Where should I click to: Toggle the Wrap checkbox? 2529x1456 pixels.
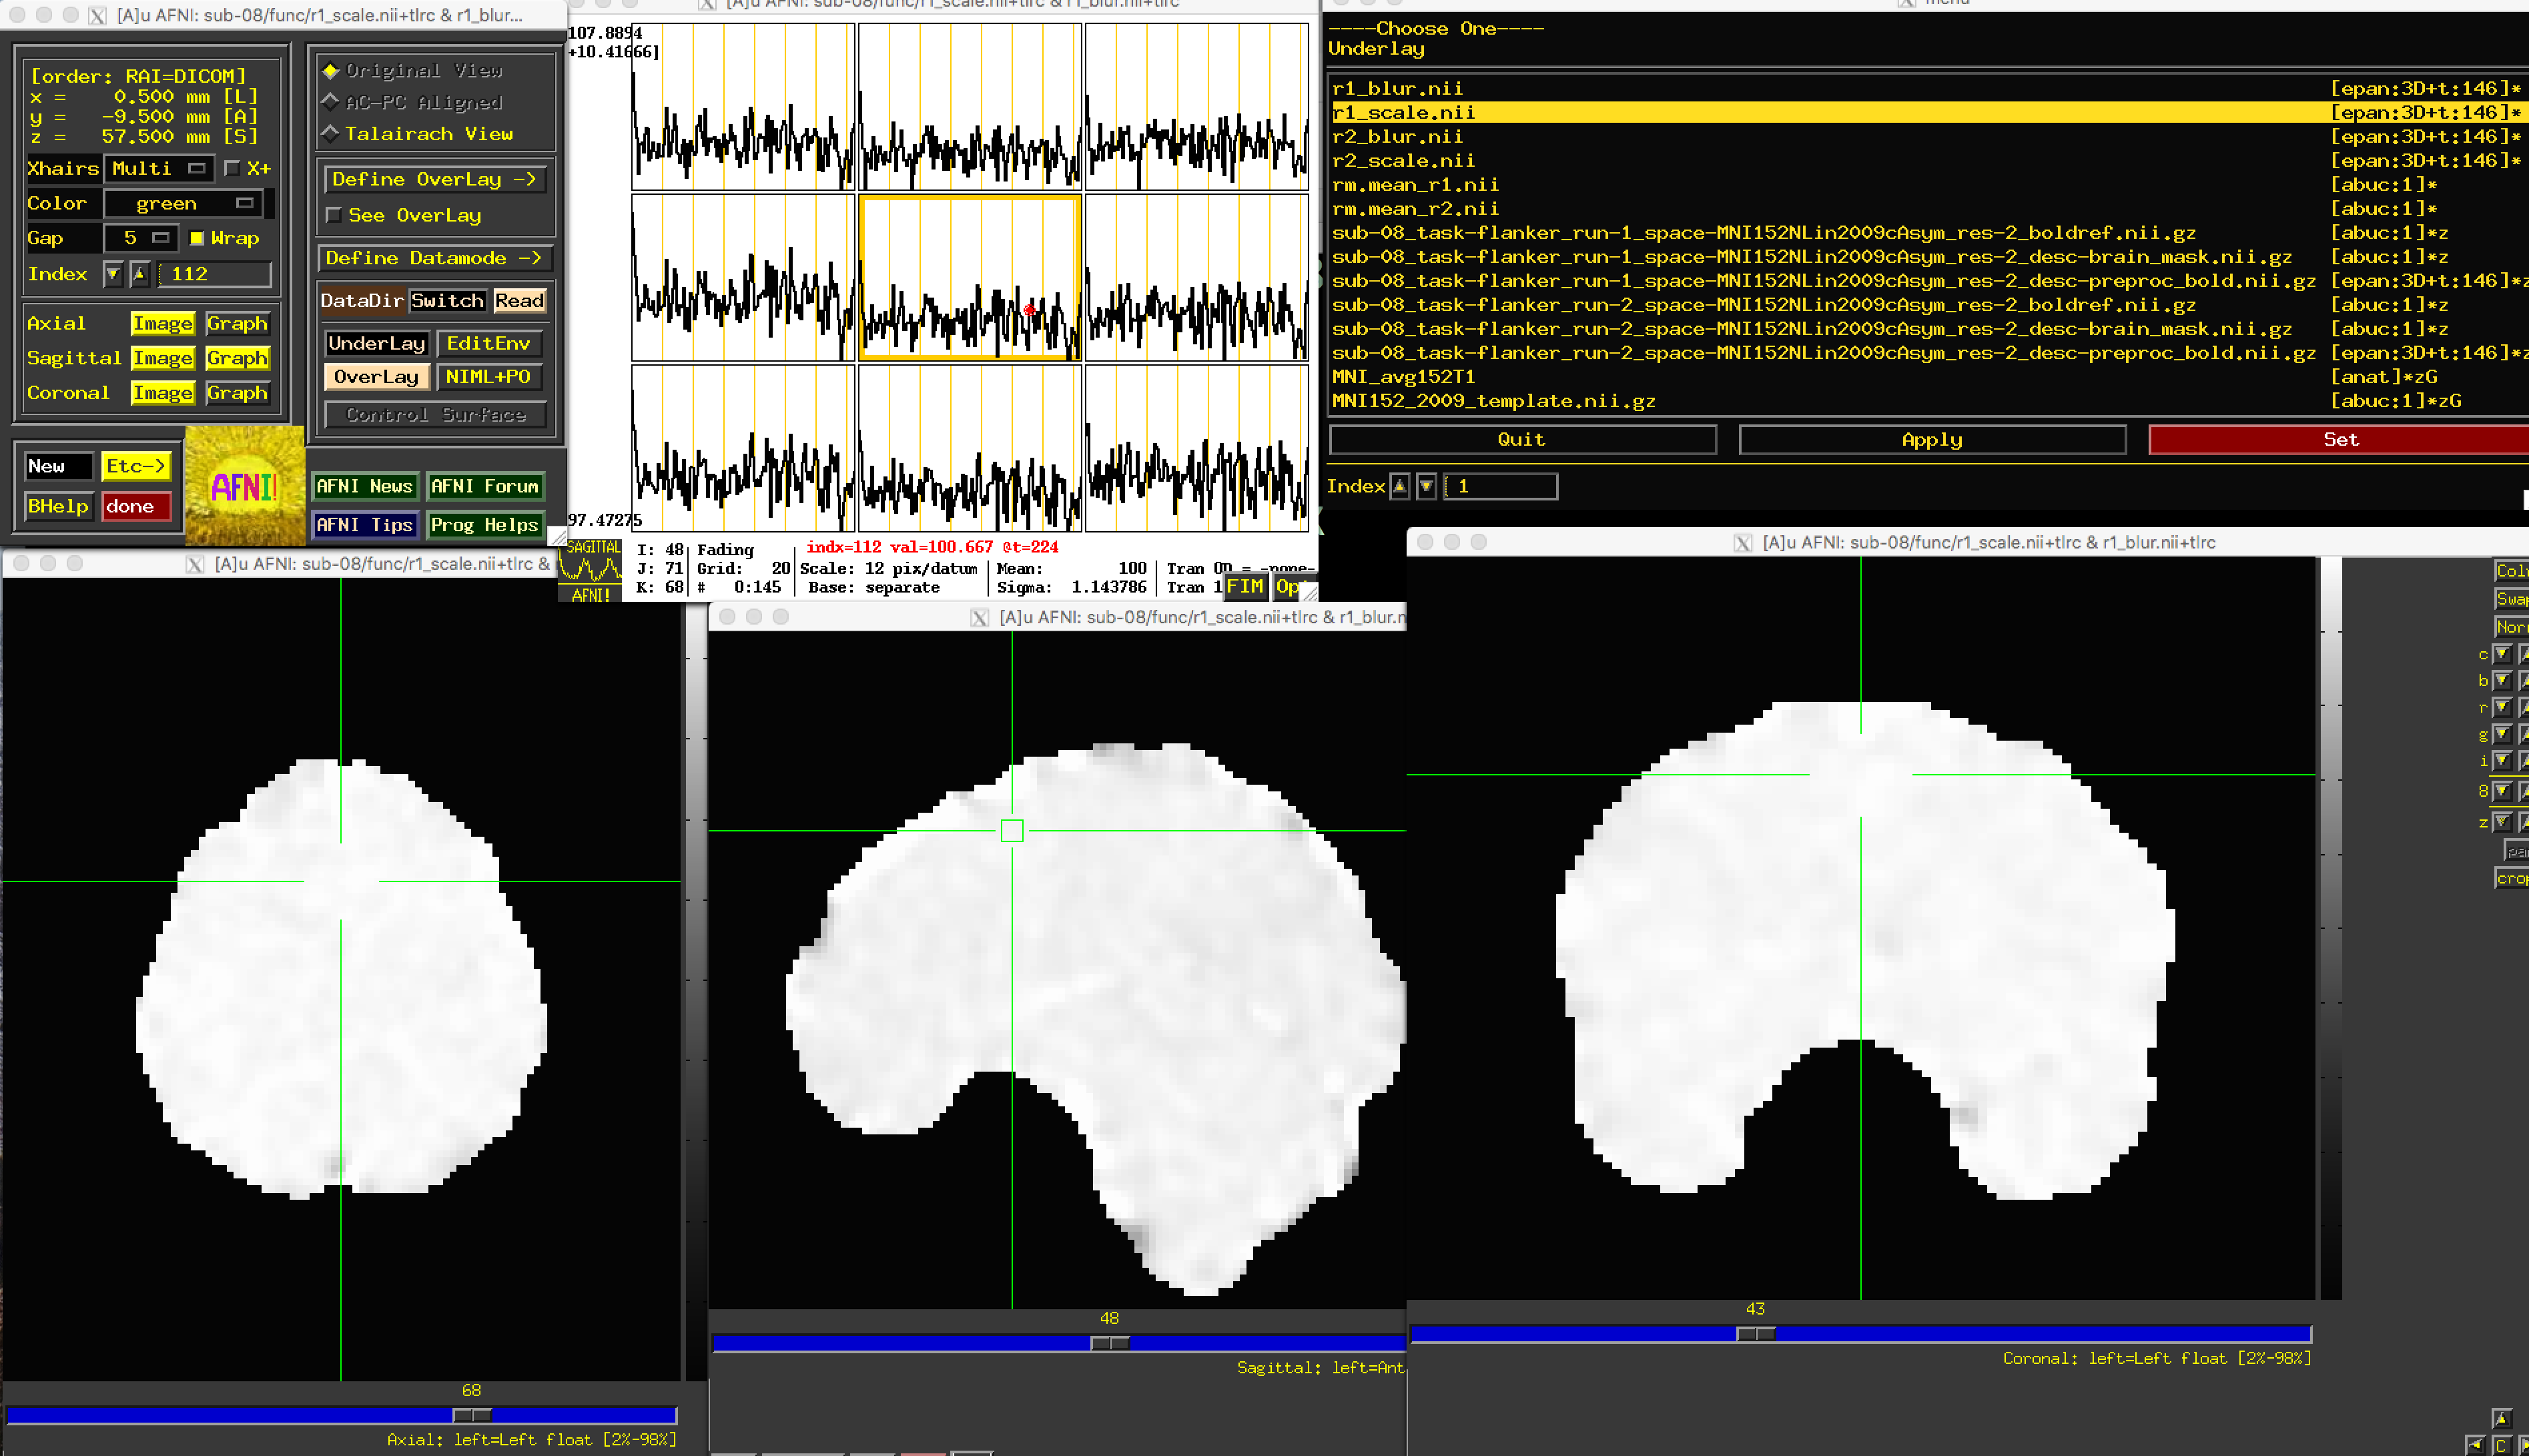(x=197, y=238)
